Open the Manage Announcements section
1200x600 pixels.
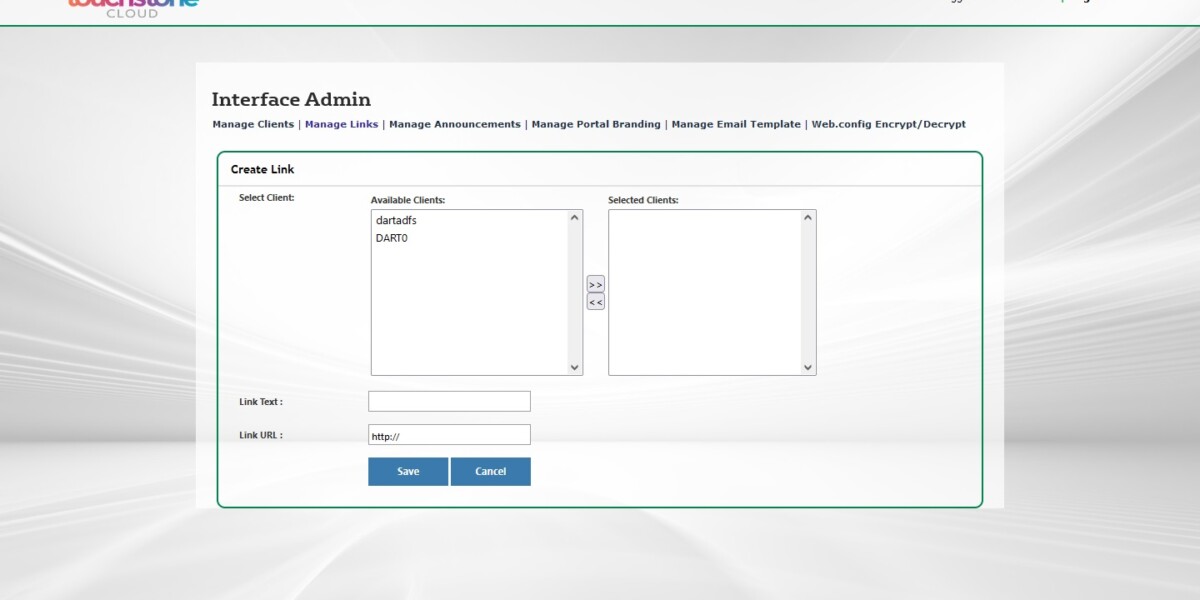pos(455,124)
